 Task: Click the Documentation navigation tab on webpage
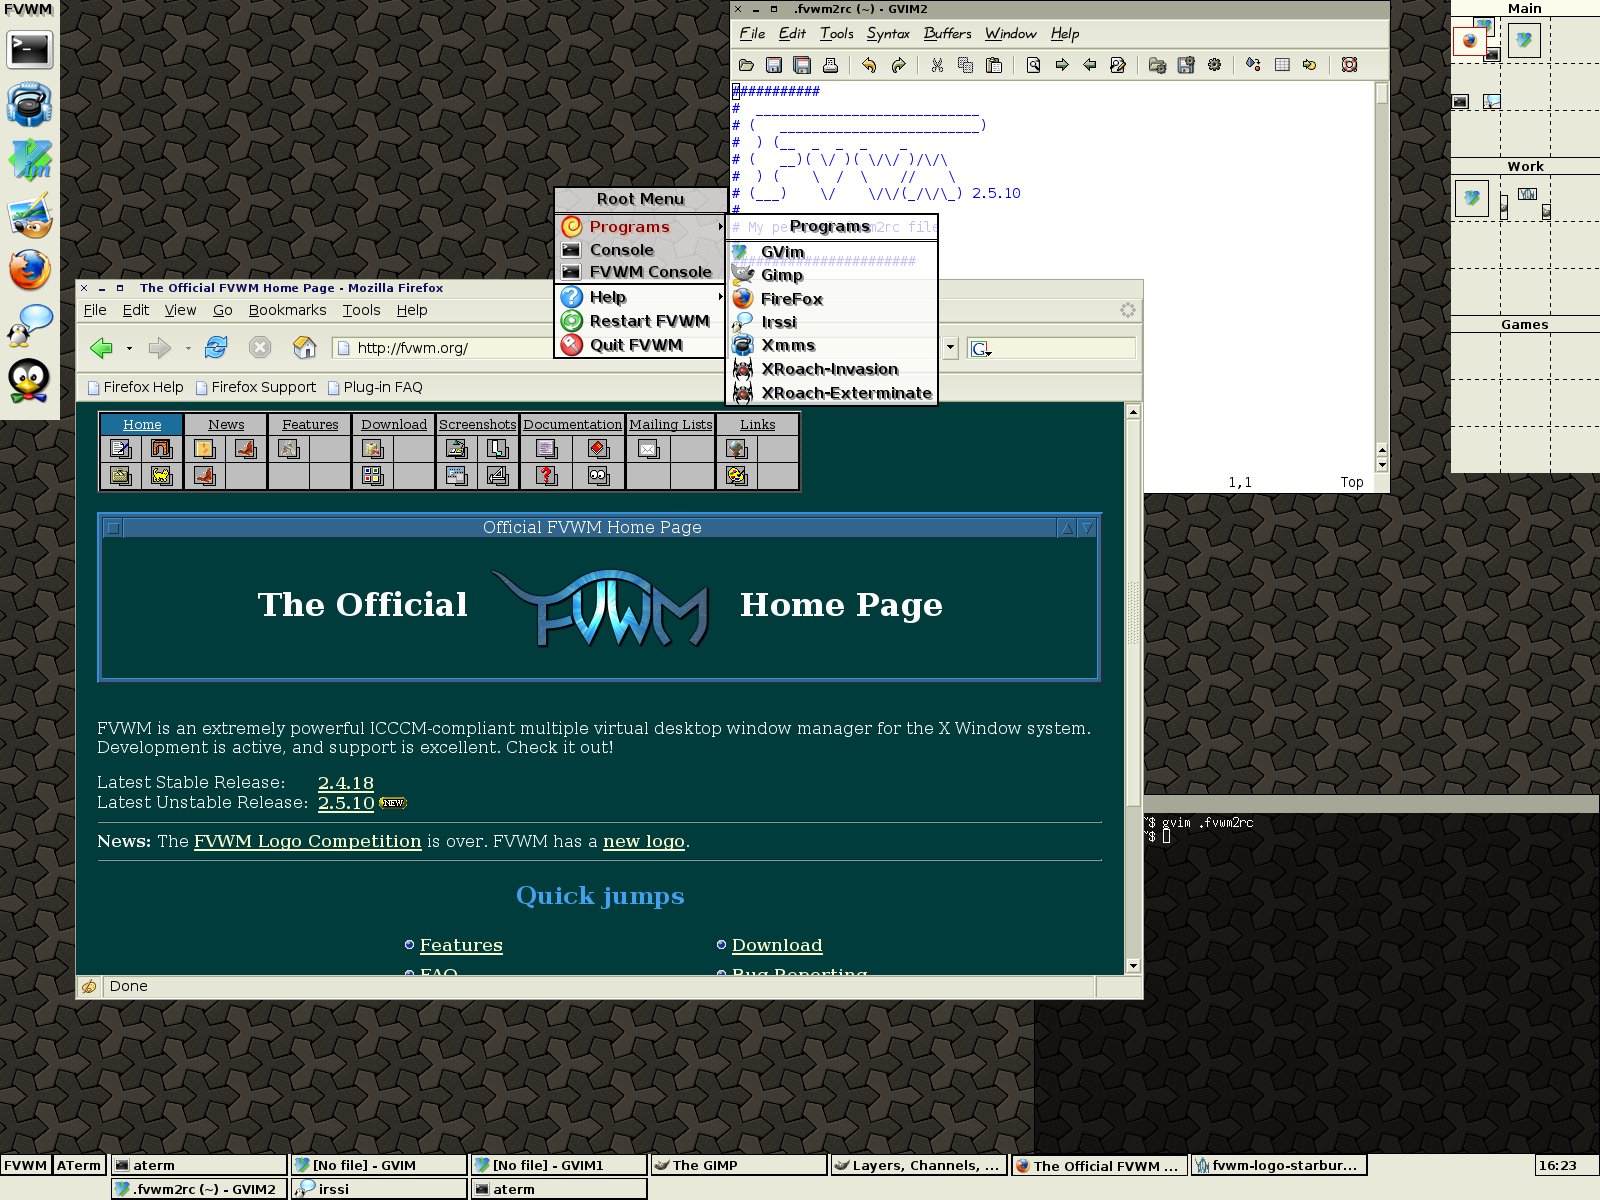click(572, 424)
